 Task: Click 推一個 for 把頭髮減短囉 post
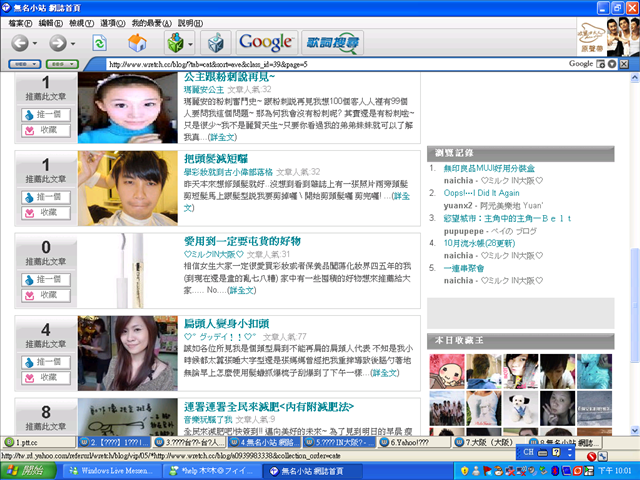[x=46, y=197]
